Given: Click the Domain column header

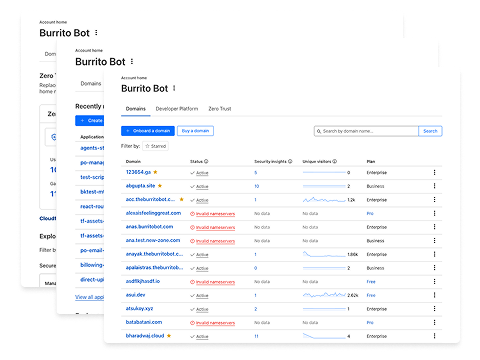Looking at the screenshot, I should 133,161.
